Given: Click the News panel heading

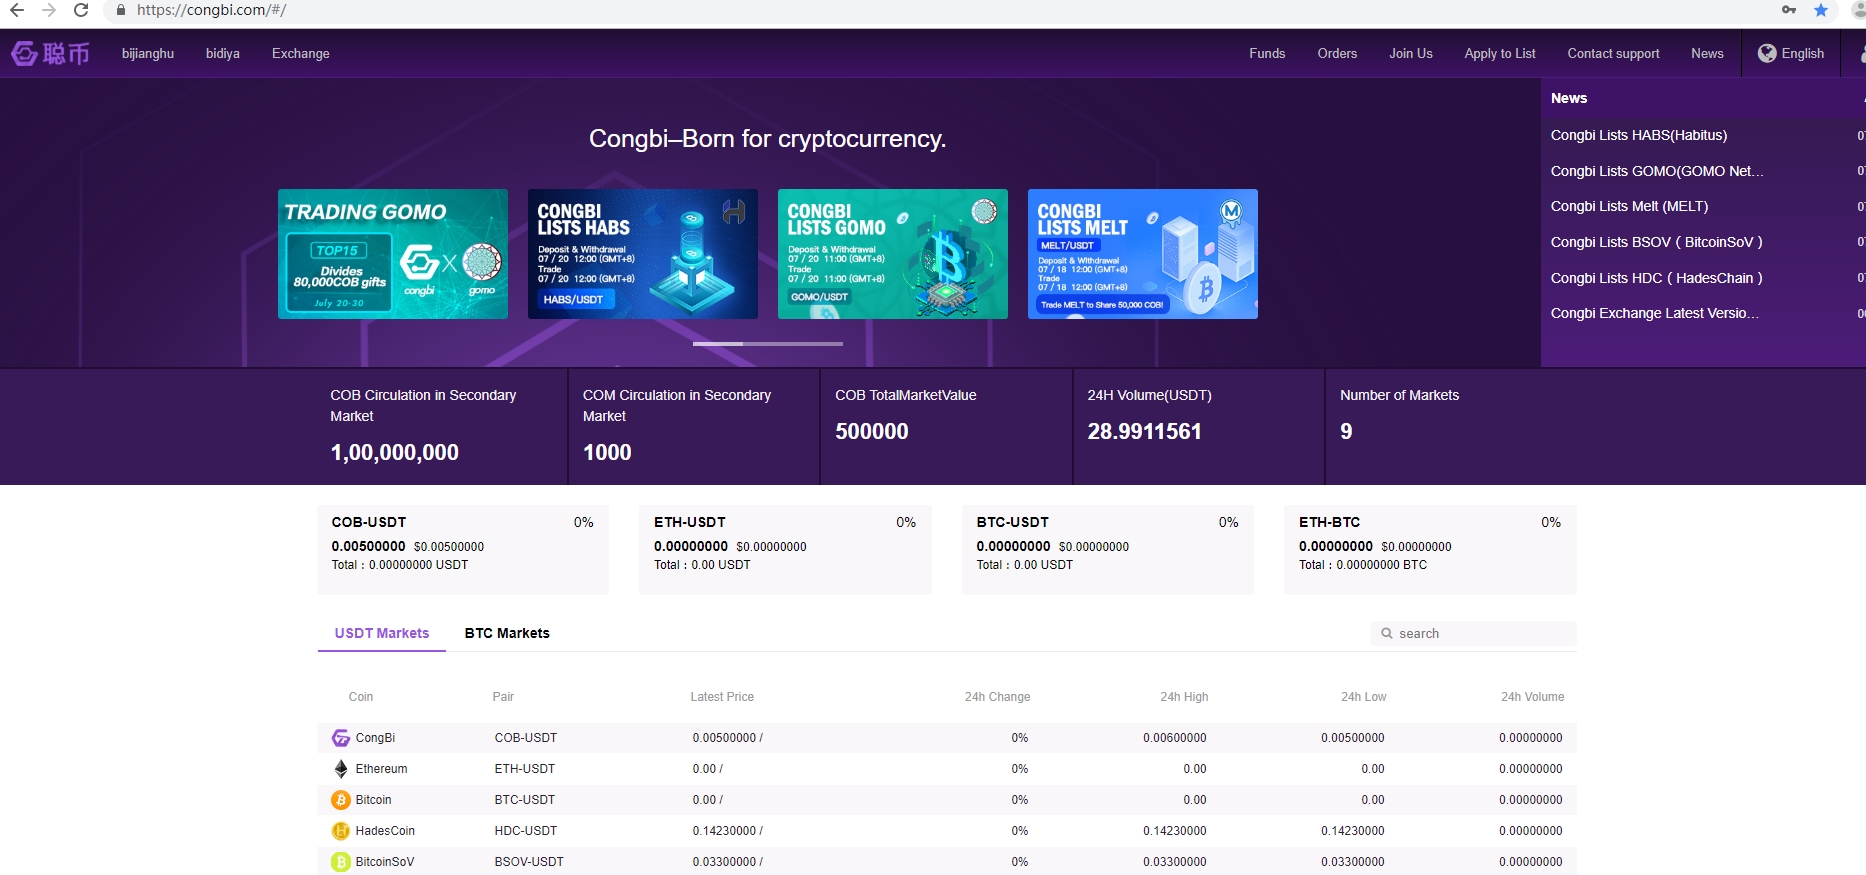Looking at the screenshot, I should (x=1569, y=98).
